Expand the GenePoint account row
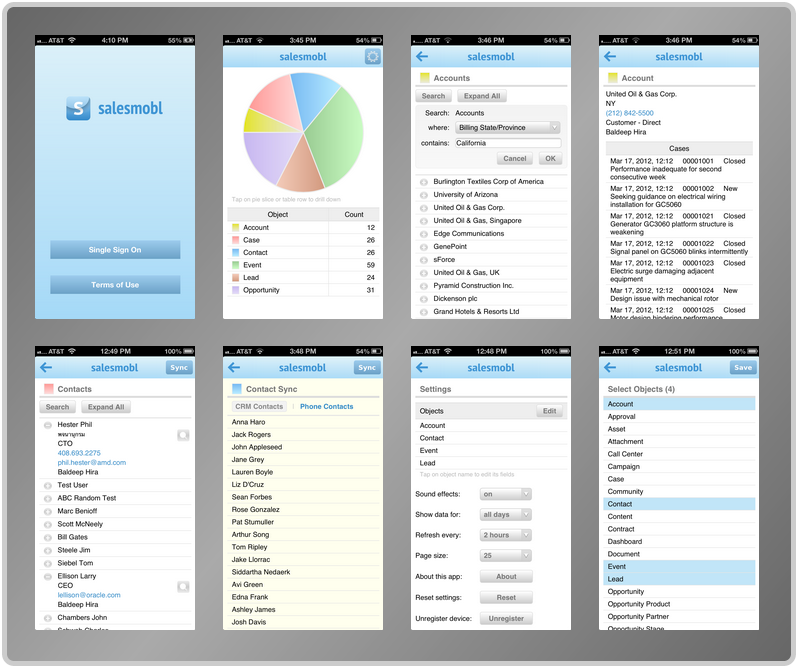Viewport: 800px width, 666px height. click(423, 247)
